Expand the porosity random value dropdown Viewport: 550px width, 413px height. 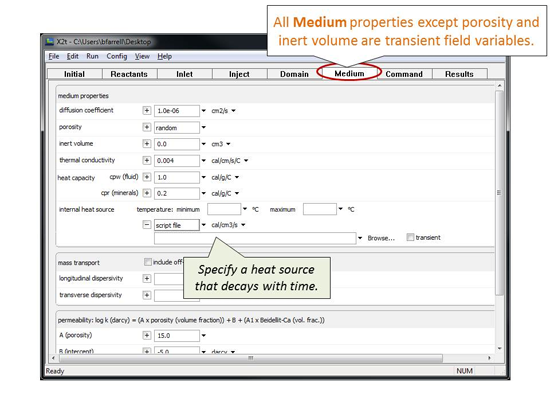click(204, 127)
